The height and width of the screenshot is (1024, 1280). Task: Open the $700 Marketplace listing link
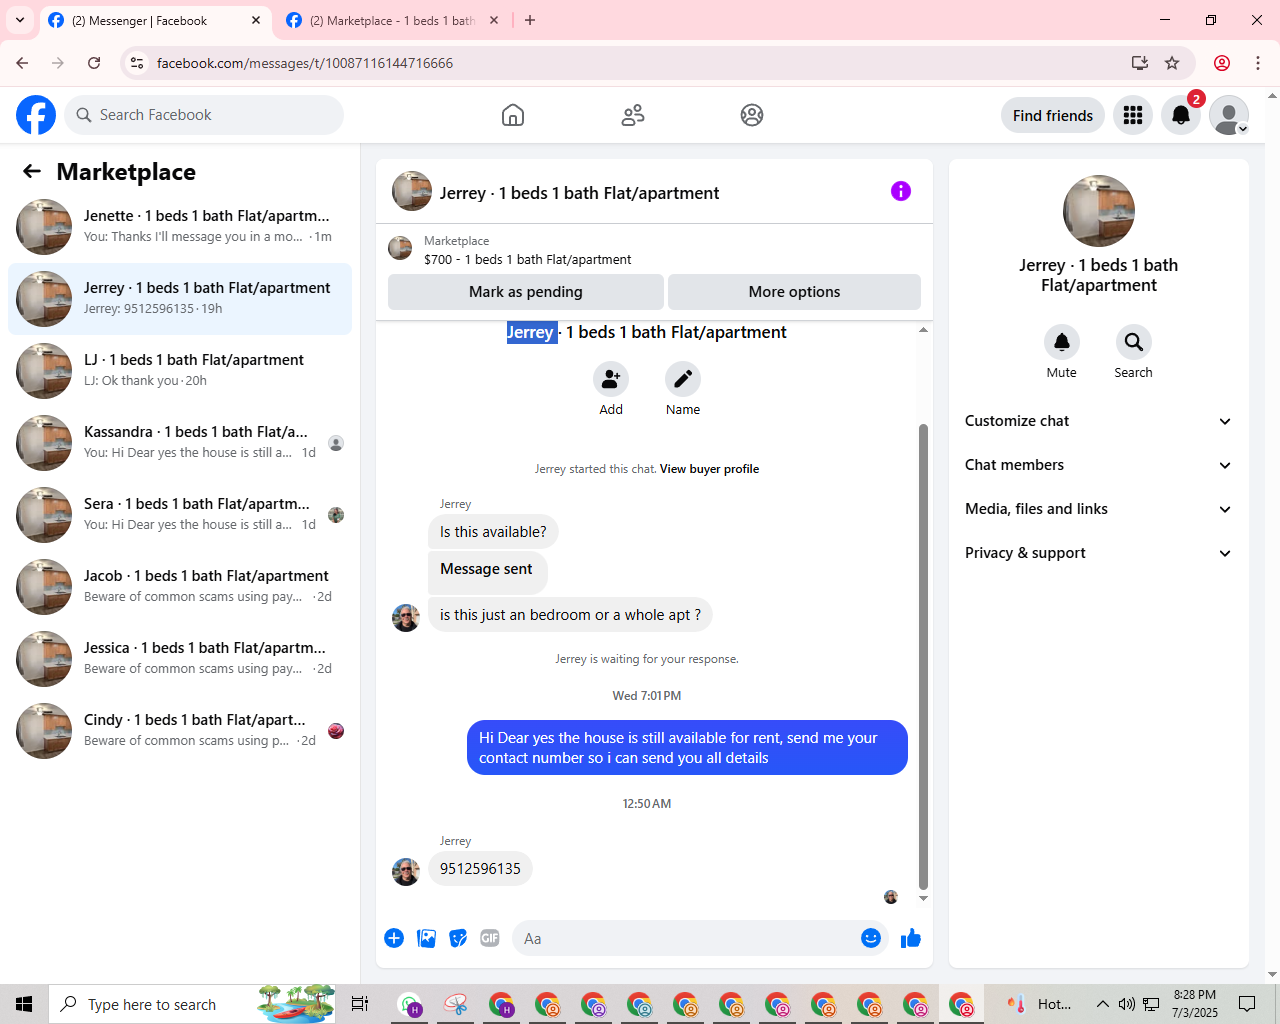tap(527, 259)
